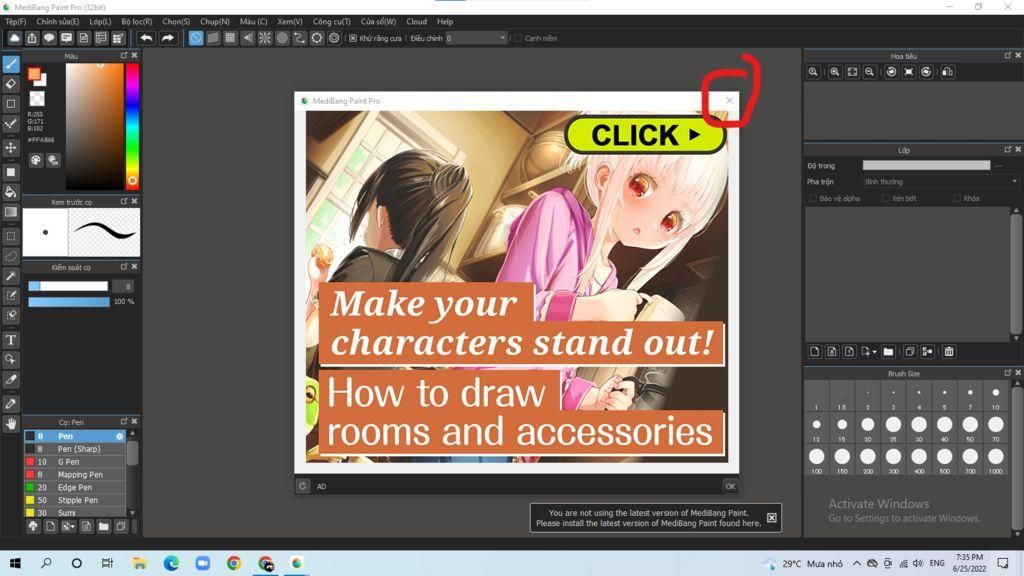Click the rainbow hue slider
Screen dimensions: 1024x576
point(132,127)
